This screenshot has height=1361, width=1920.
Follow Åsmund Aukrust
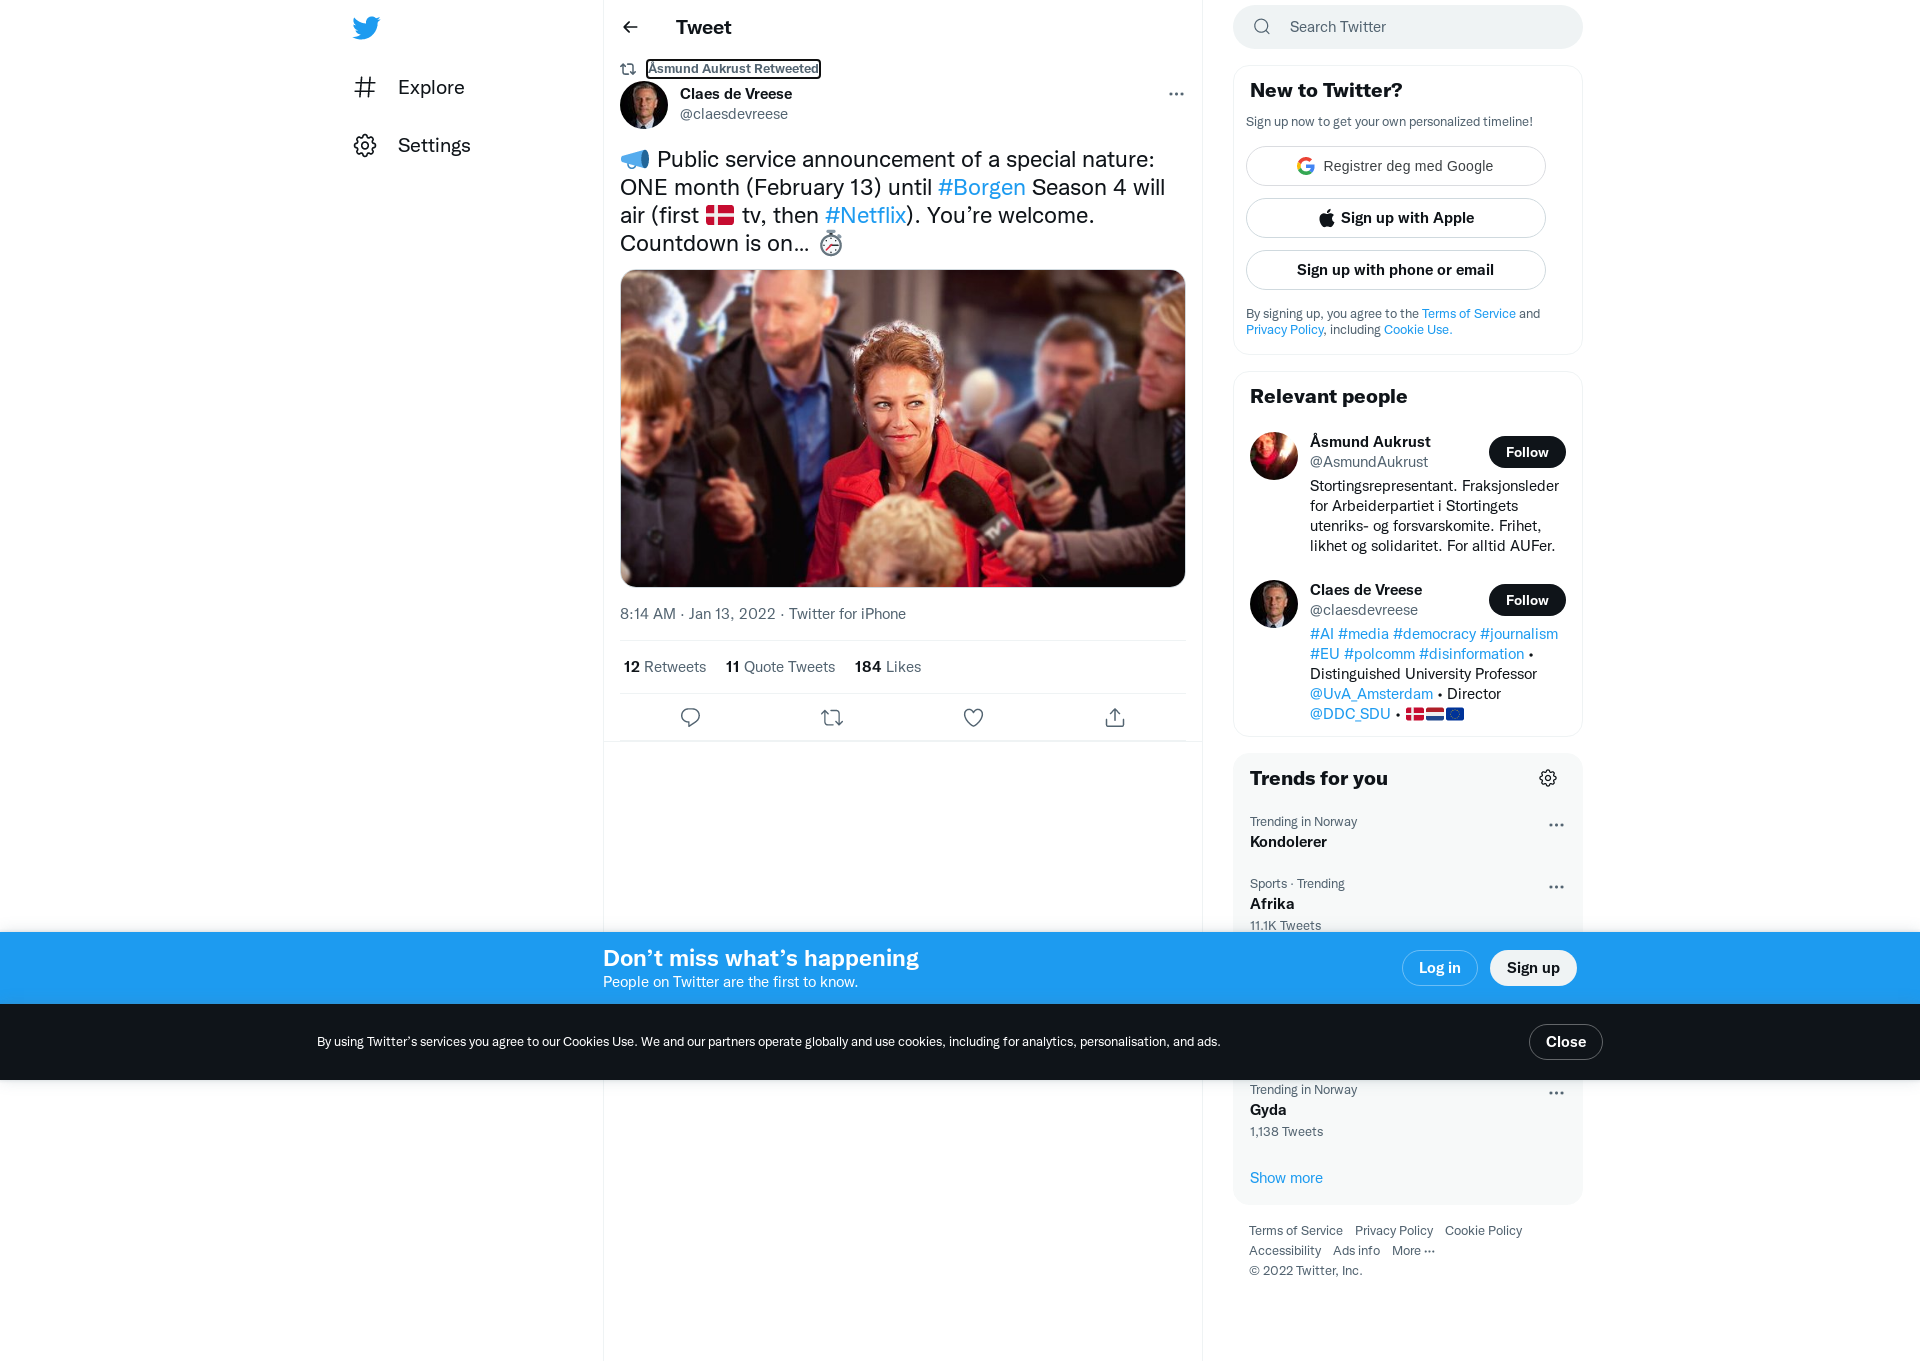coord(1527,452)
